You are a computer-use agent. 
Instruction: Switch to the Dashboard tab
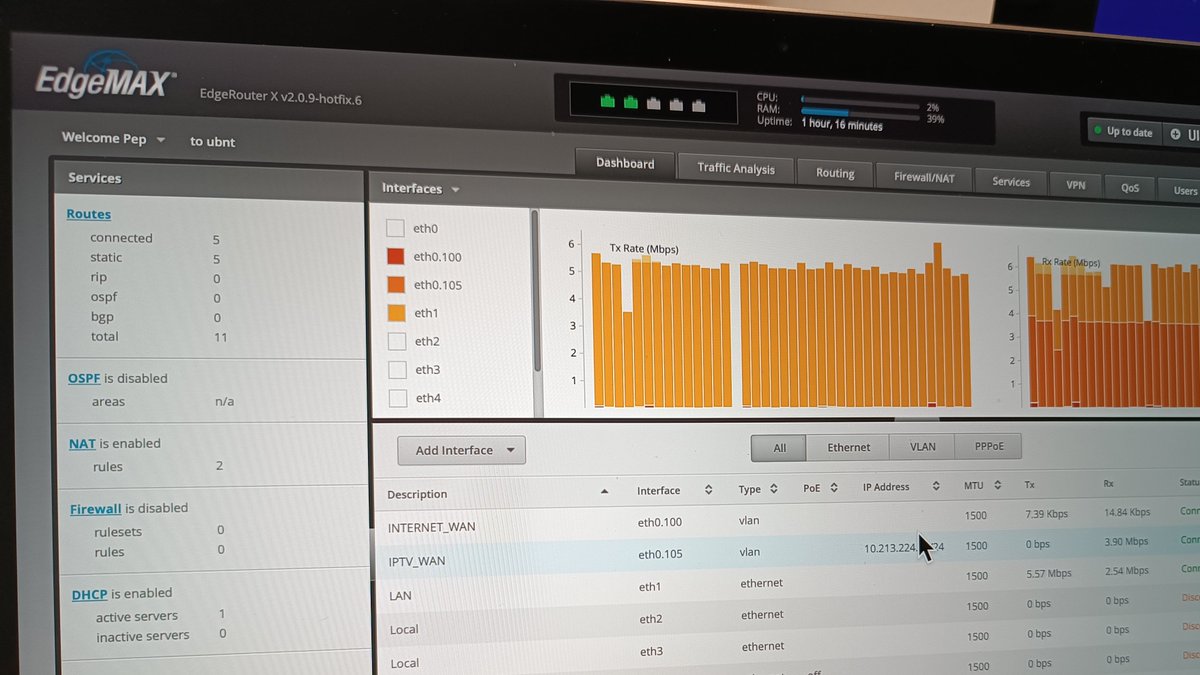tap(625, 163)
